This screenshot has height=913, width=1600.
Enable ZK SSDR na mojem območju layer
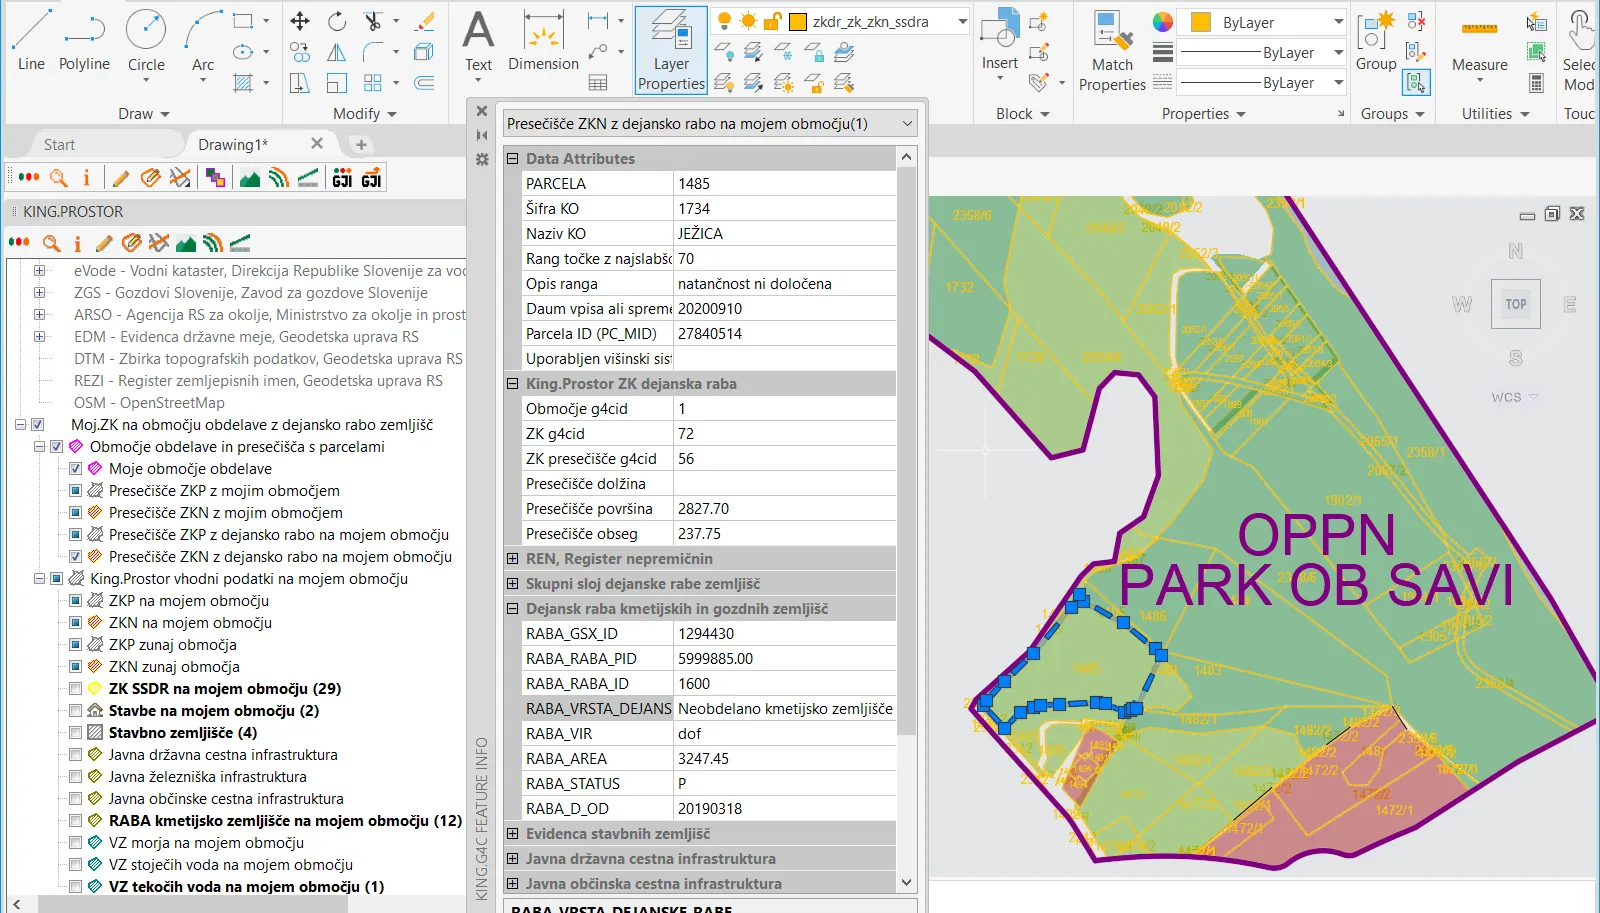pos(76,688)
